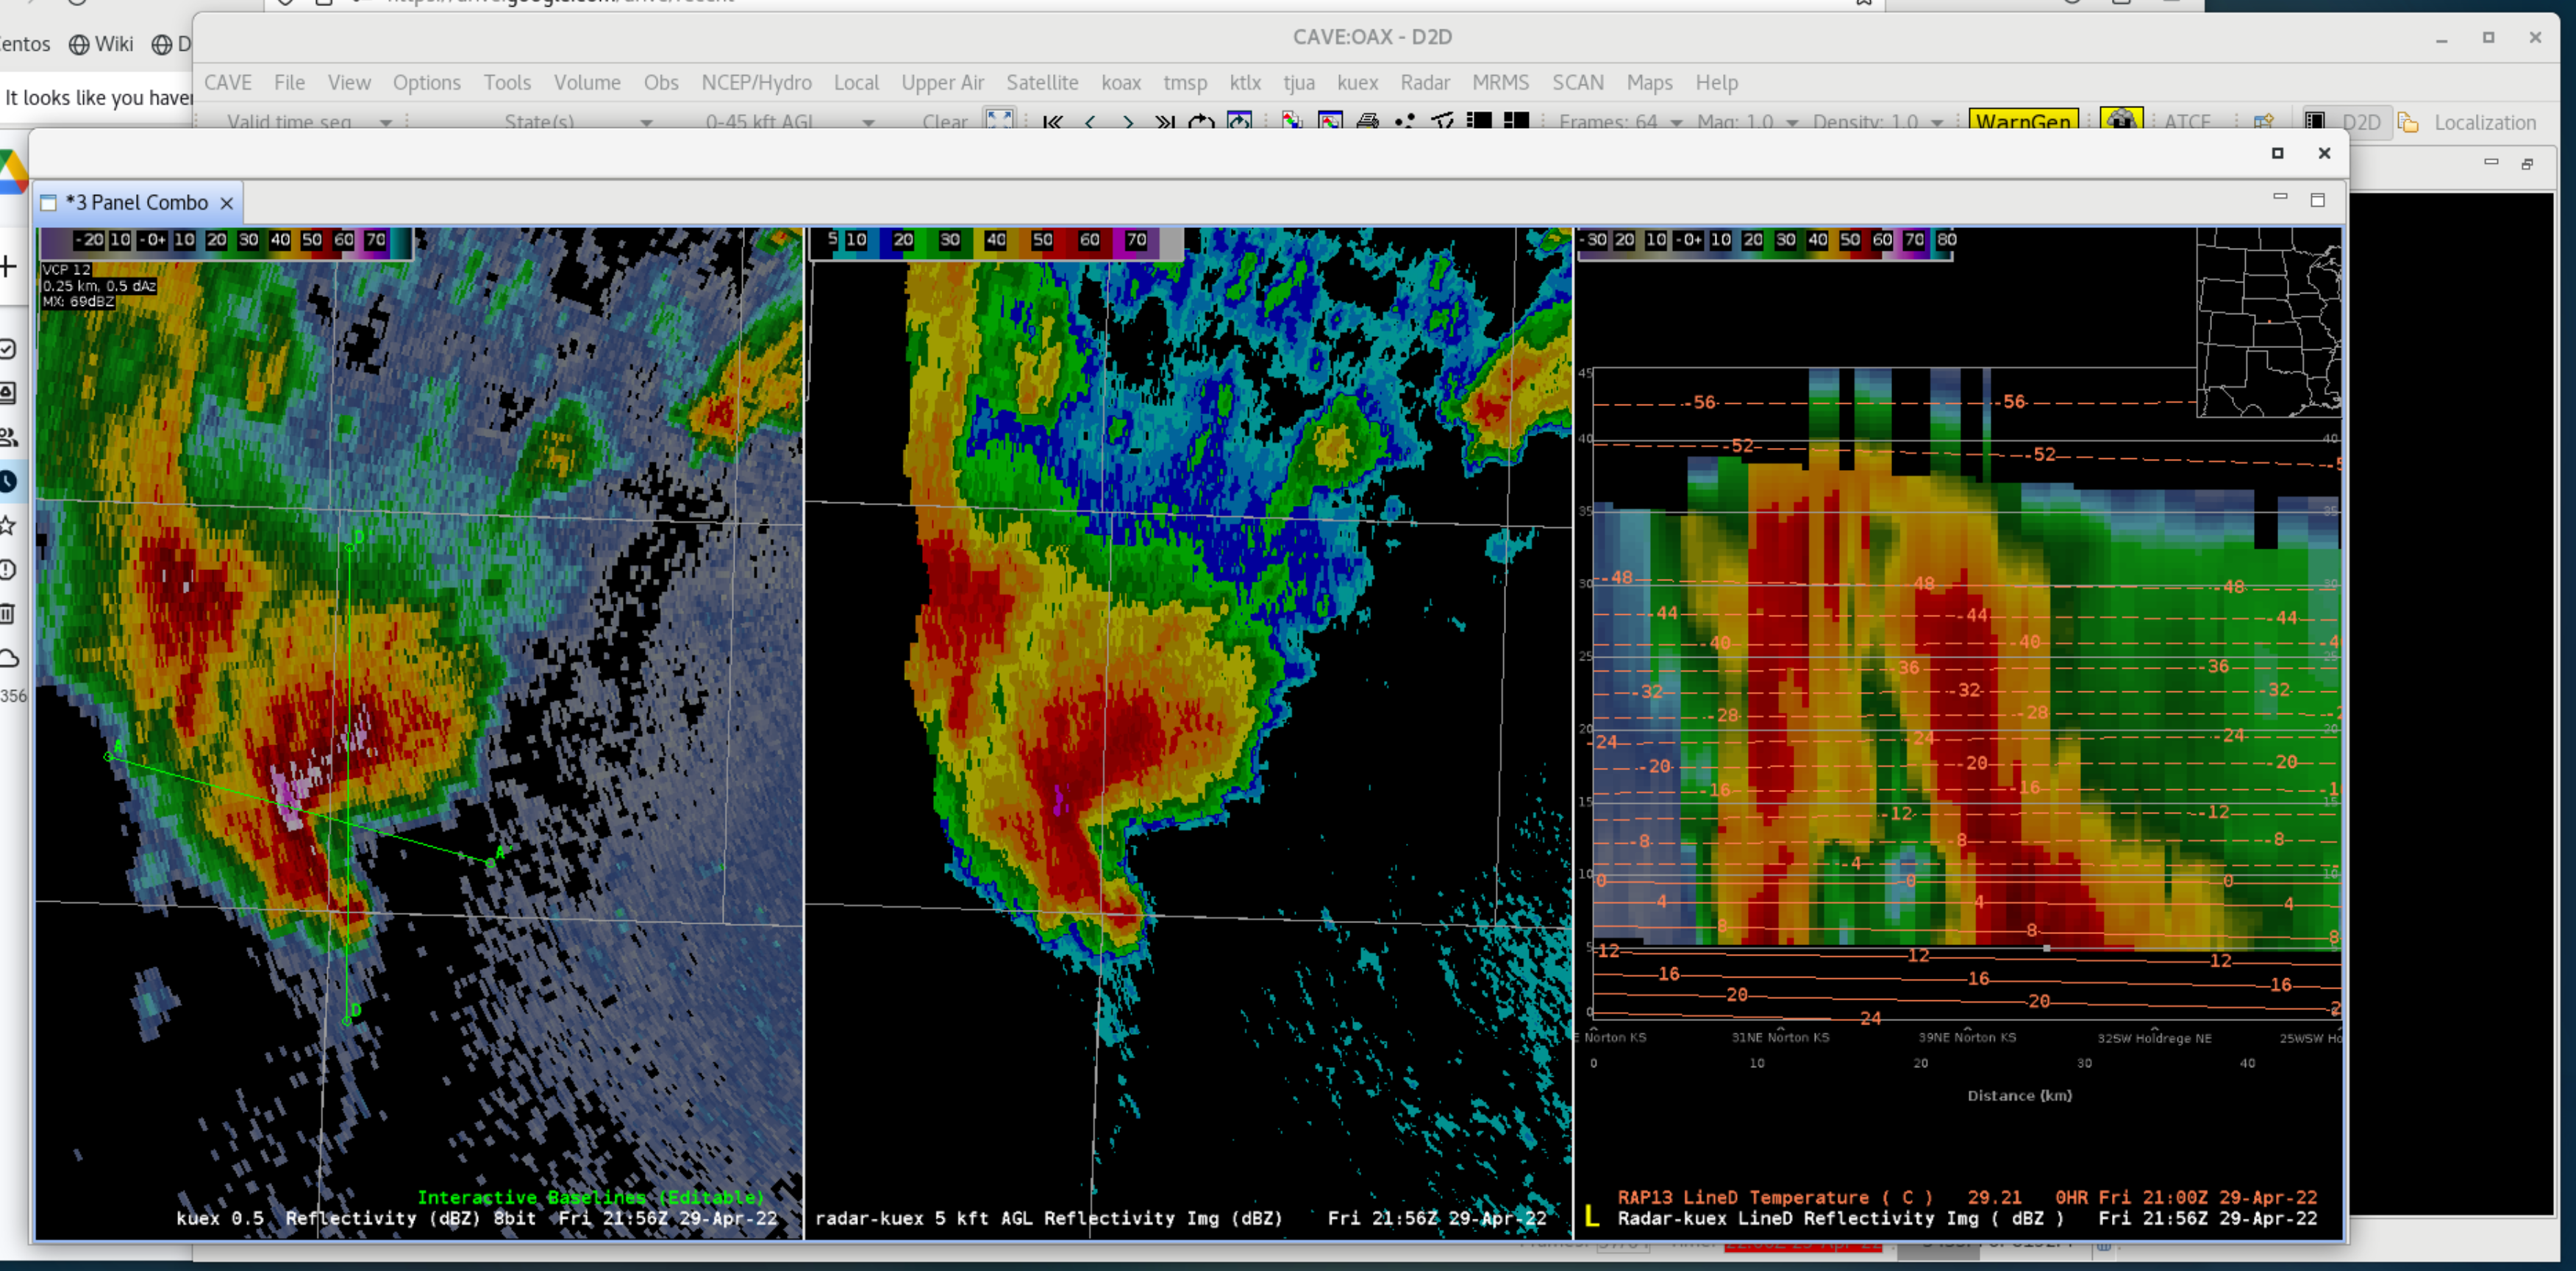This screenshot has width=2576, height=1271.
Task: Open the File menu
Action: pos(290,83)
